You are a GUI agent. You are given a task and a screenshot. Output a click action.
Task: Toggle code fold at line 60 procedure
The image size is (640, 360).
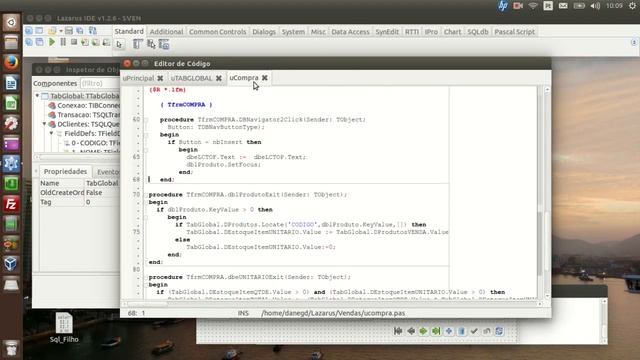(x=146, y=120)
